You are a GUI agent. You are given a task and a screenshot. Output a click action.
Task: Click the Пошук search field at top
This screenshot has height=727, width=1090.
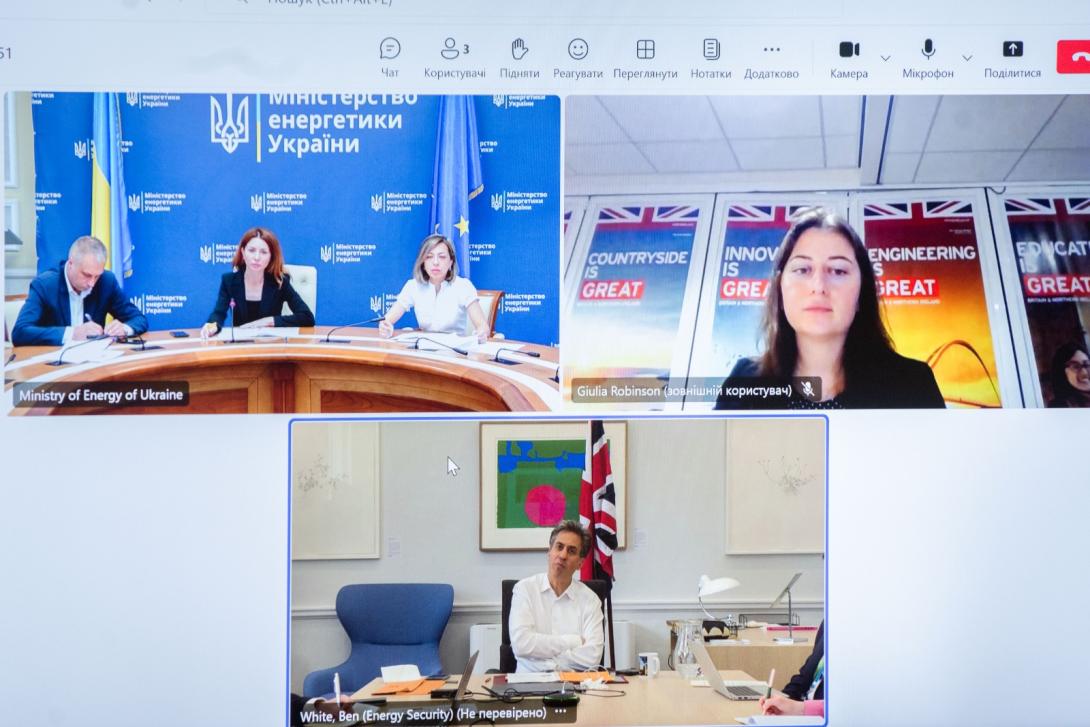pyautogui.click(x=320, y=3)
